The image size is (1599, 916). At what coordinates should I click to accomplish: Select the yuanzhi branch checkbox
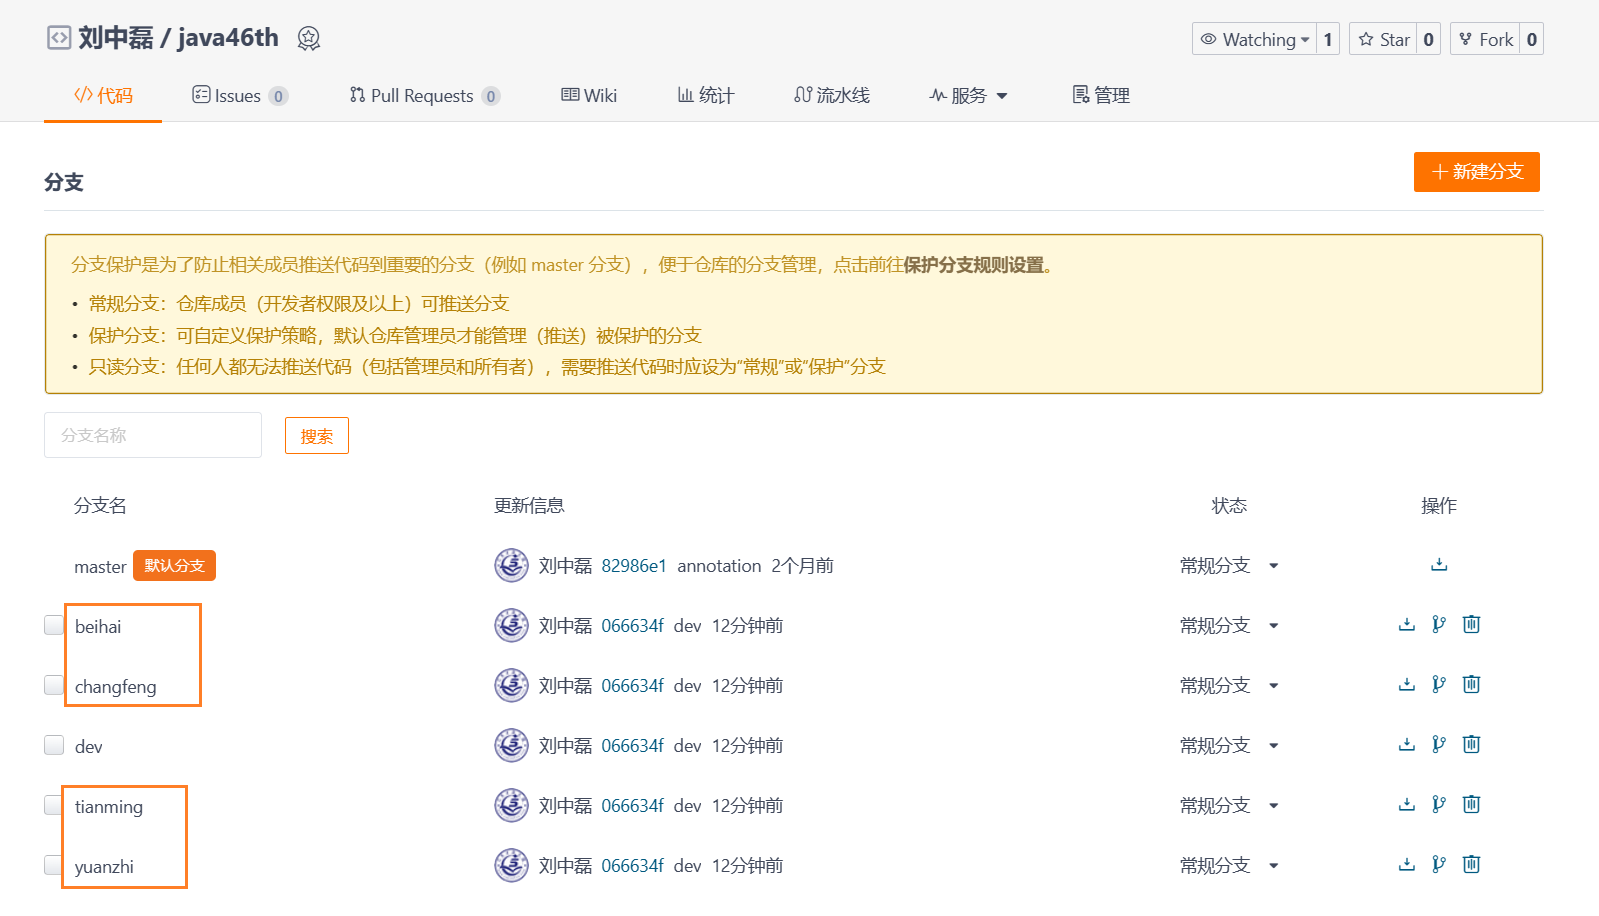(54, 865)
